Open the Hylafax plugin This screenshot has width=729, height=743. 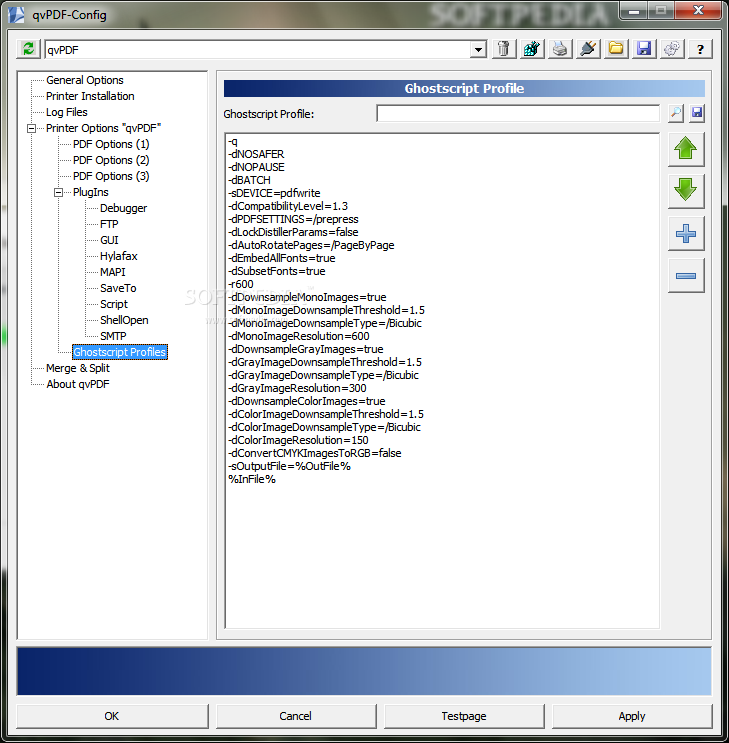coord(118,256)
